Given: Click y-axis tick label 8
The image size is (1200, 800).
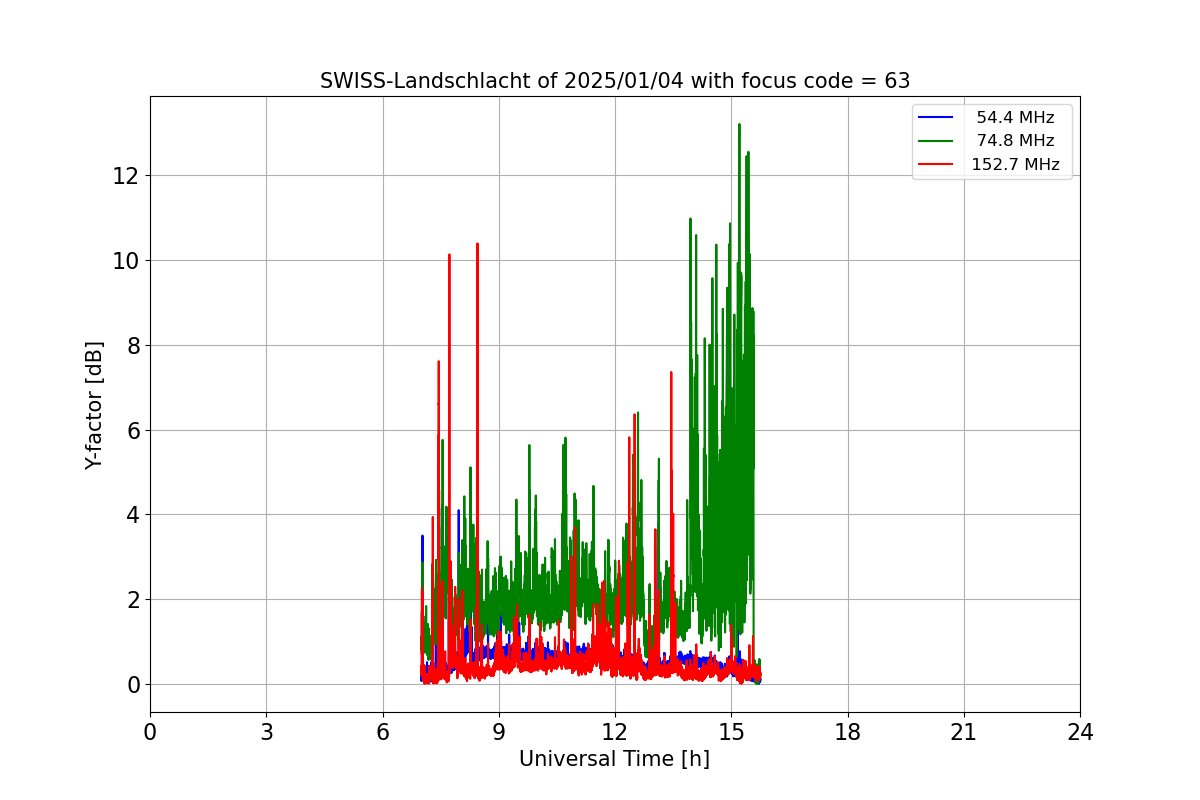Looking at the screenshot, I should click(132, 346).
